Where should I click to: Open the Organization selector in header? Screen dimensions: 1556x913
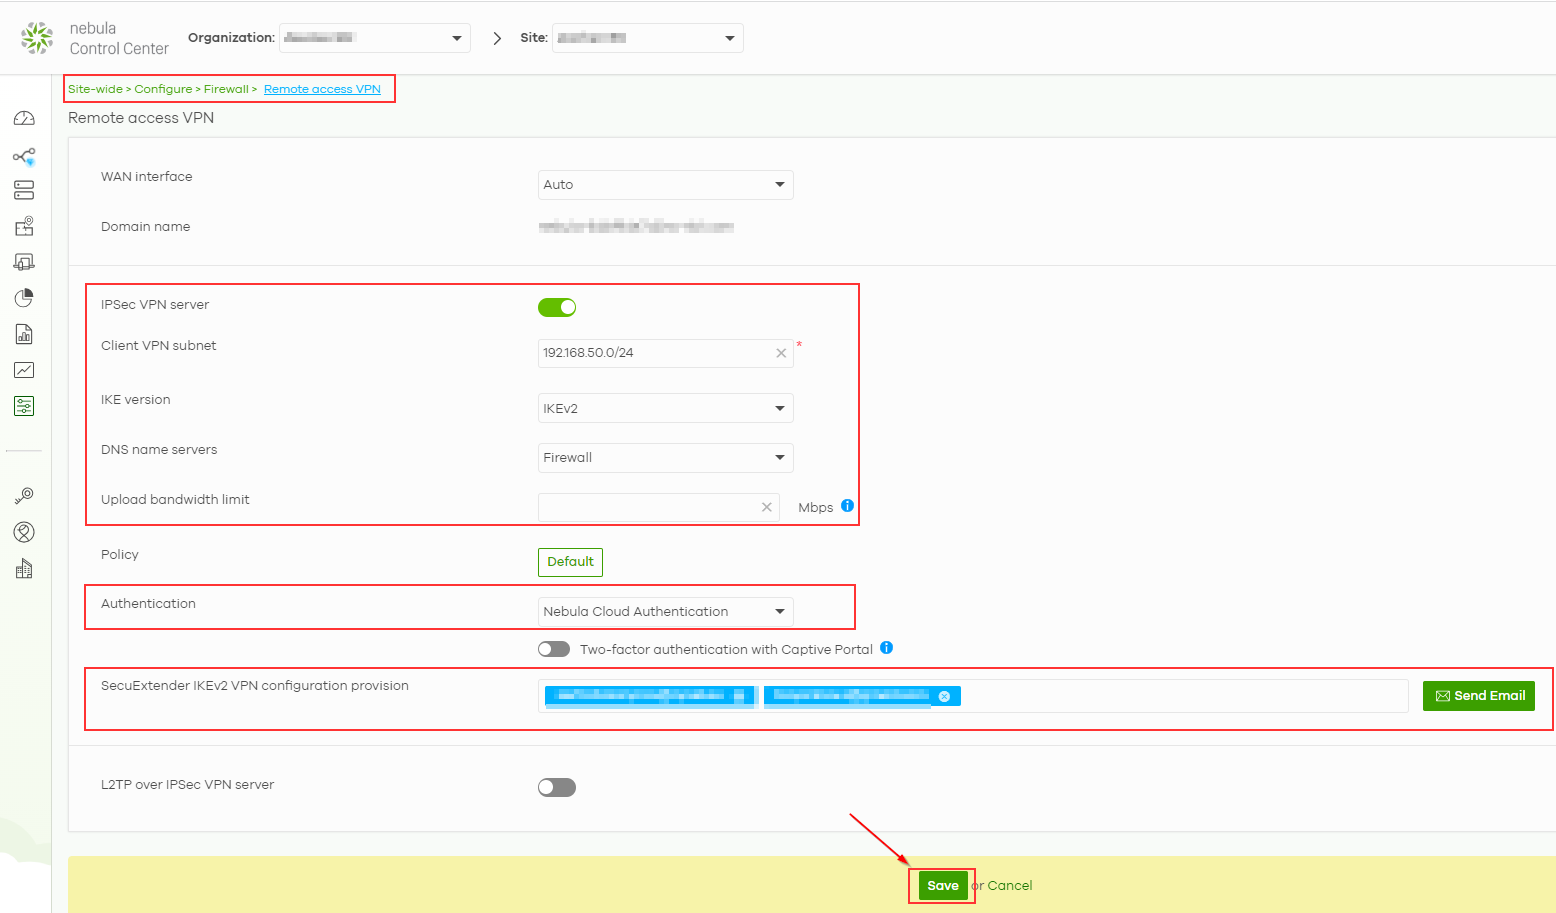(x=374, y=38)
